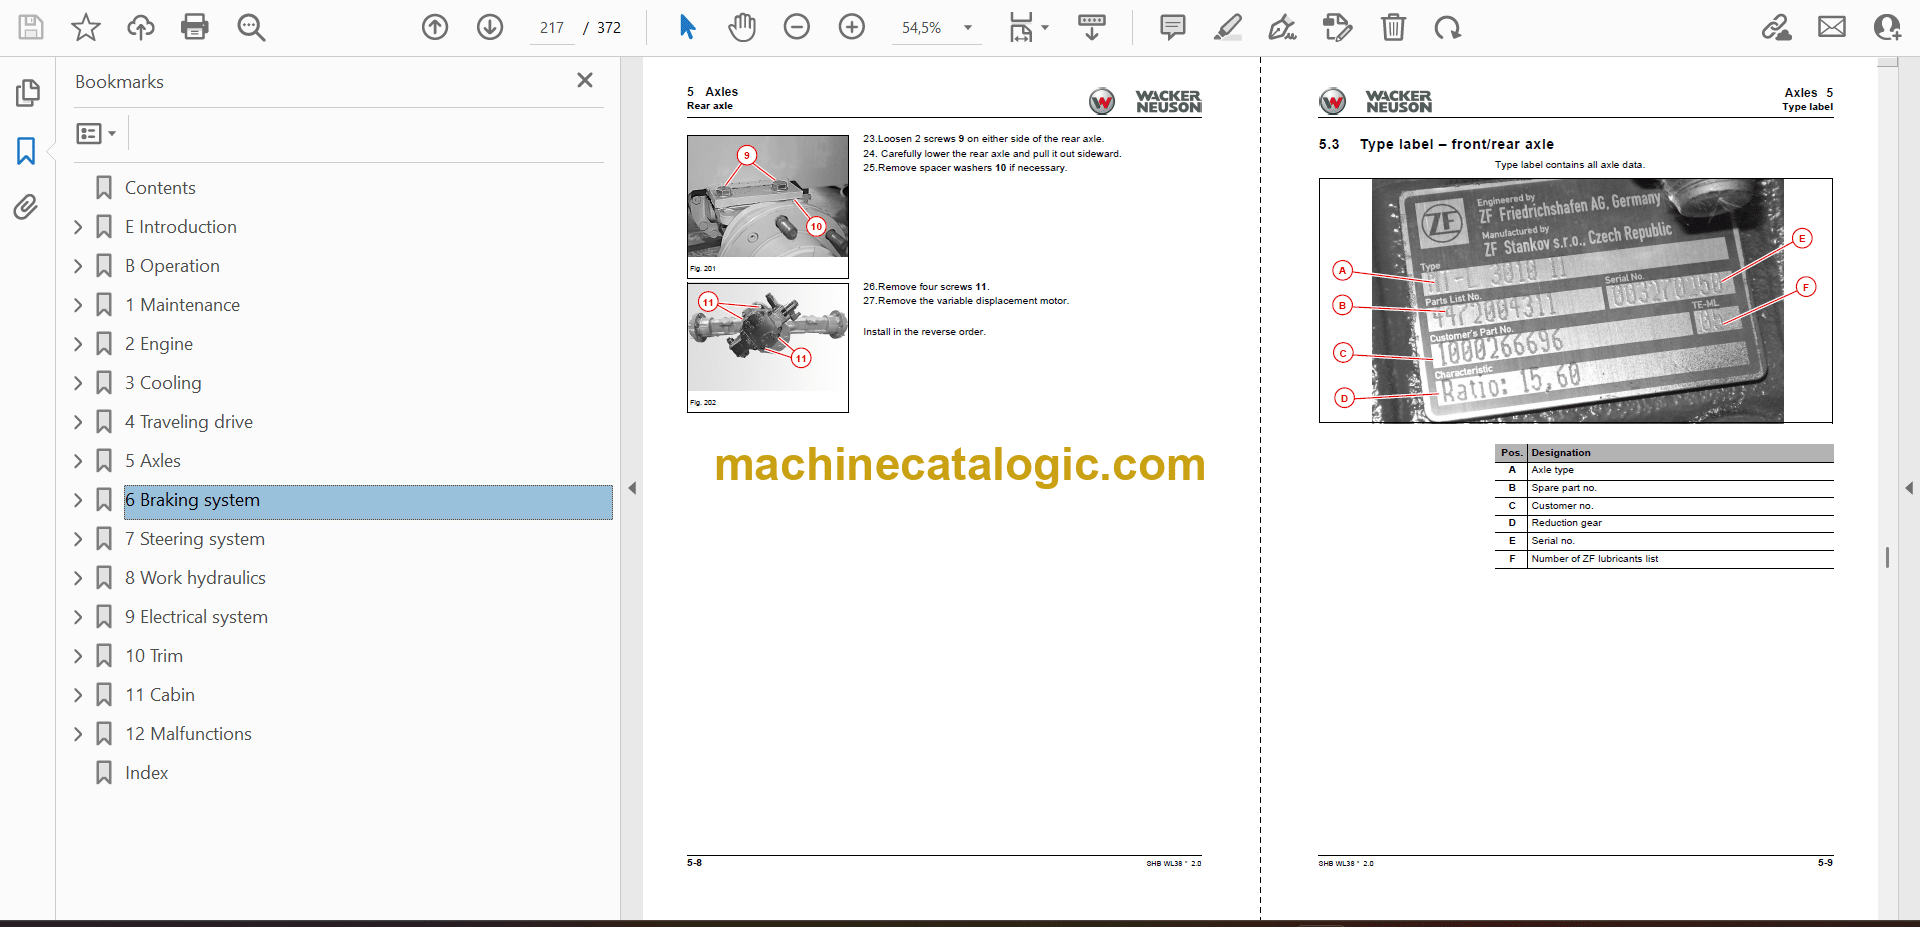This screenshot has width=1920, height=927.
Task: Toggle the Bookmarks panel icon
Action: [x=26, y=151]
